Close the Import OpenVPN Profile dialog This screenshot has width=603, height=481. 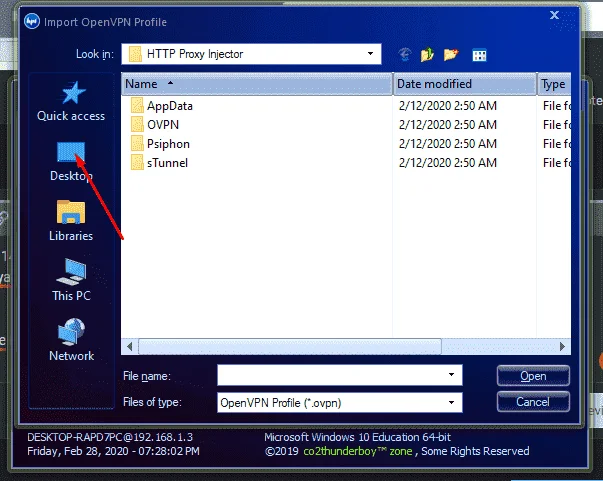pyautogui.click(x=554, y=15)
